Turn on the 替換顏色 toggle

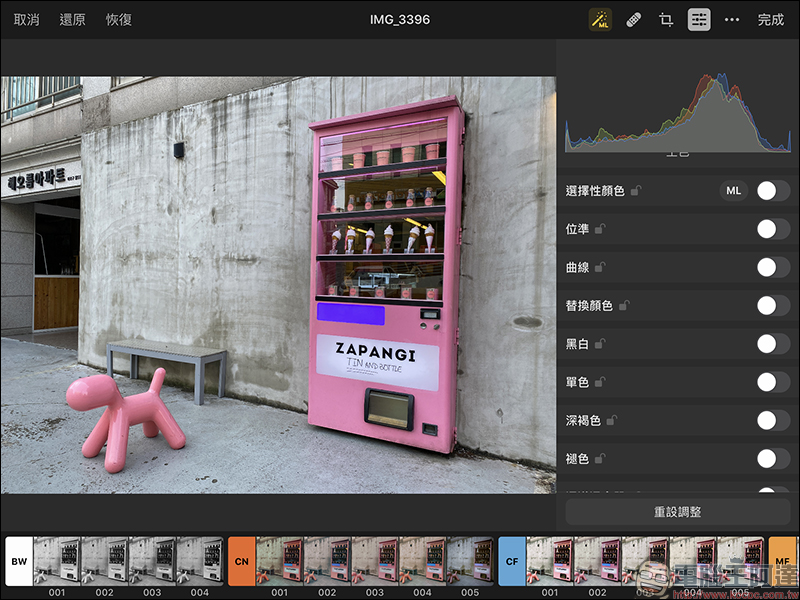pyautogui.click(x=773, y=306)
